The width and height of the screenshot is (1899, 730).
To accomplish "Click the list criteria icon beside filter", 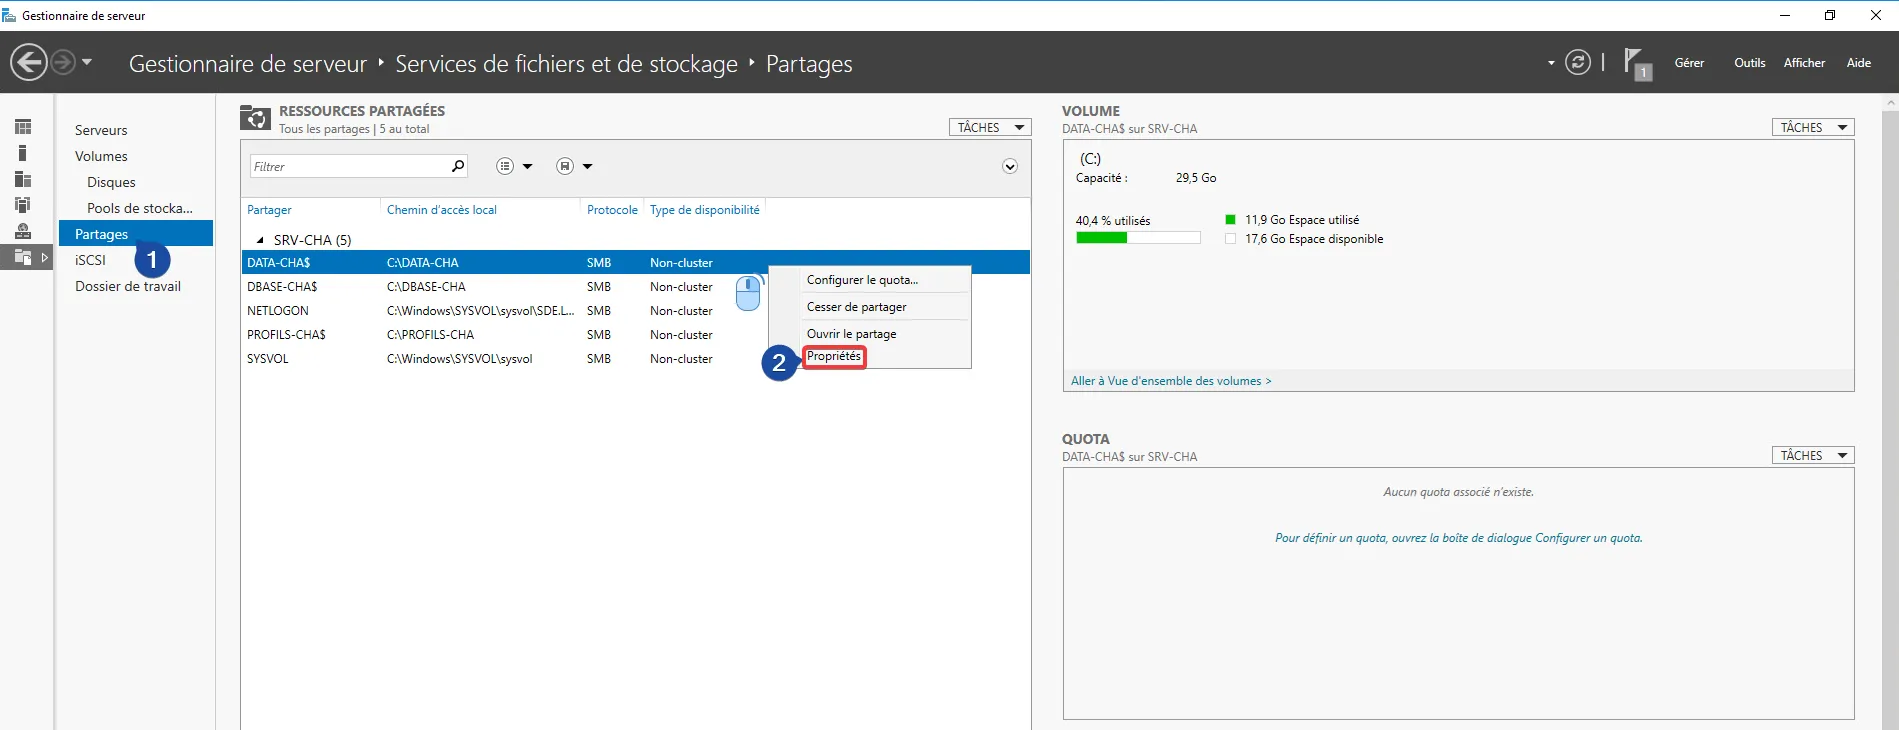I will (505, 166).
